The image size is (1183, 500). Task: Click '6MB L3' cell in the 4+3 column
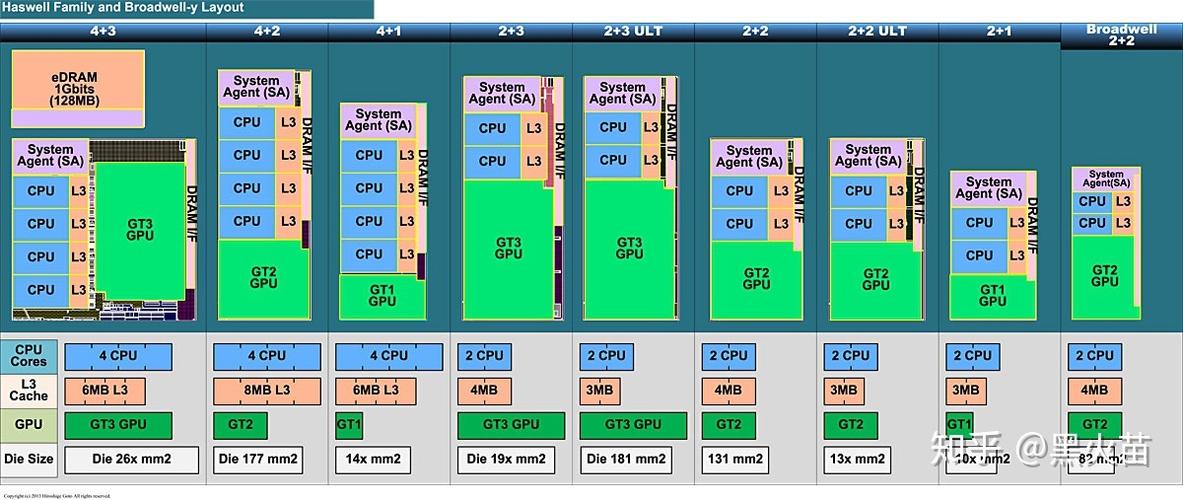click(105, 391)
